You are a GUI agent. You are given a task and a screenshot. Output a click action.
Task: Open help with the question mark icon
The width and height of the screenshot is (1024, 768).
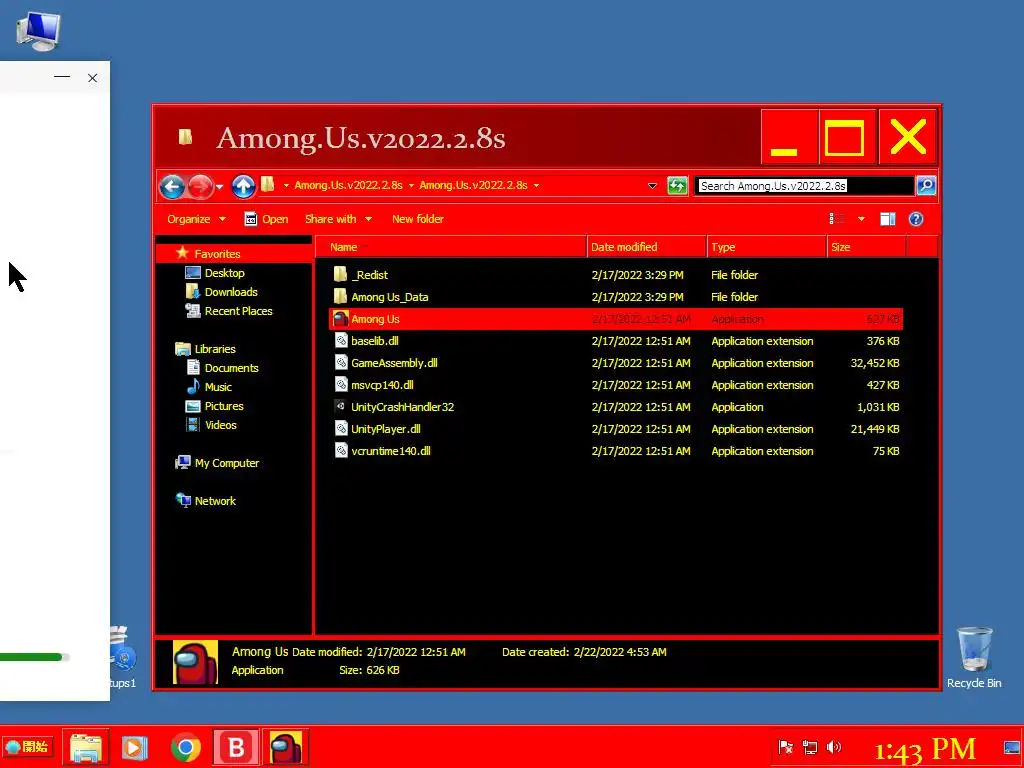[x=916, y=219]
